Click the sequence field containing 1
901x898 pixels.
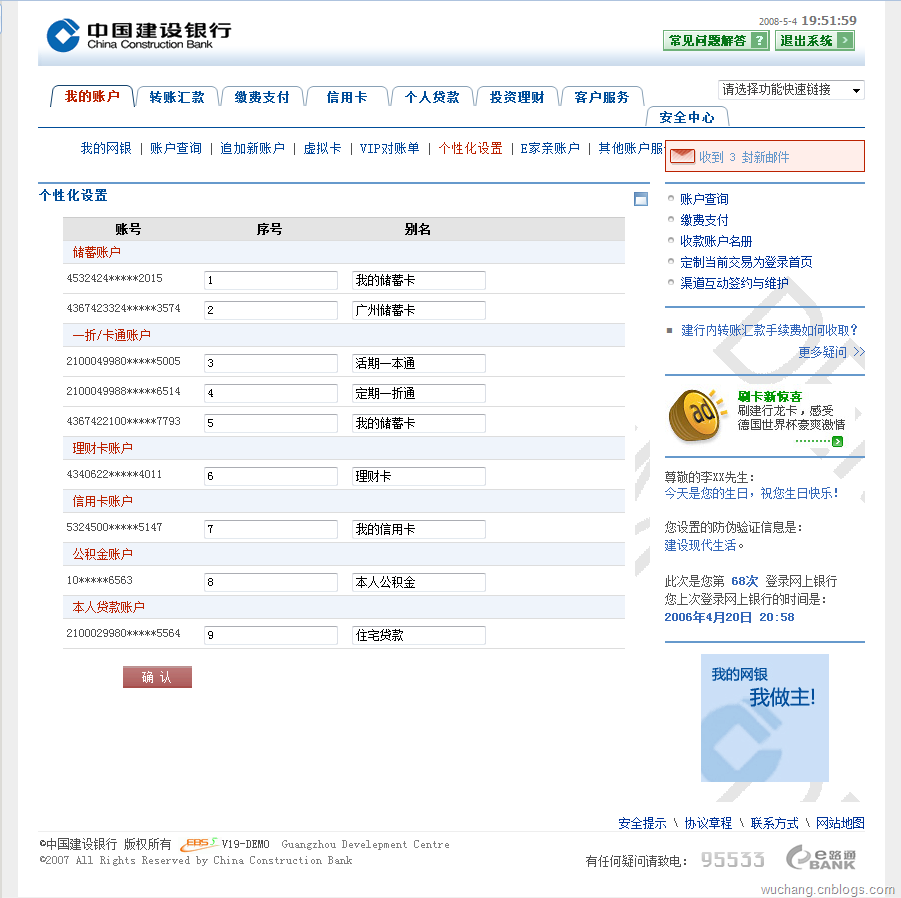271,280
